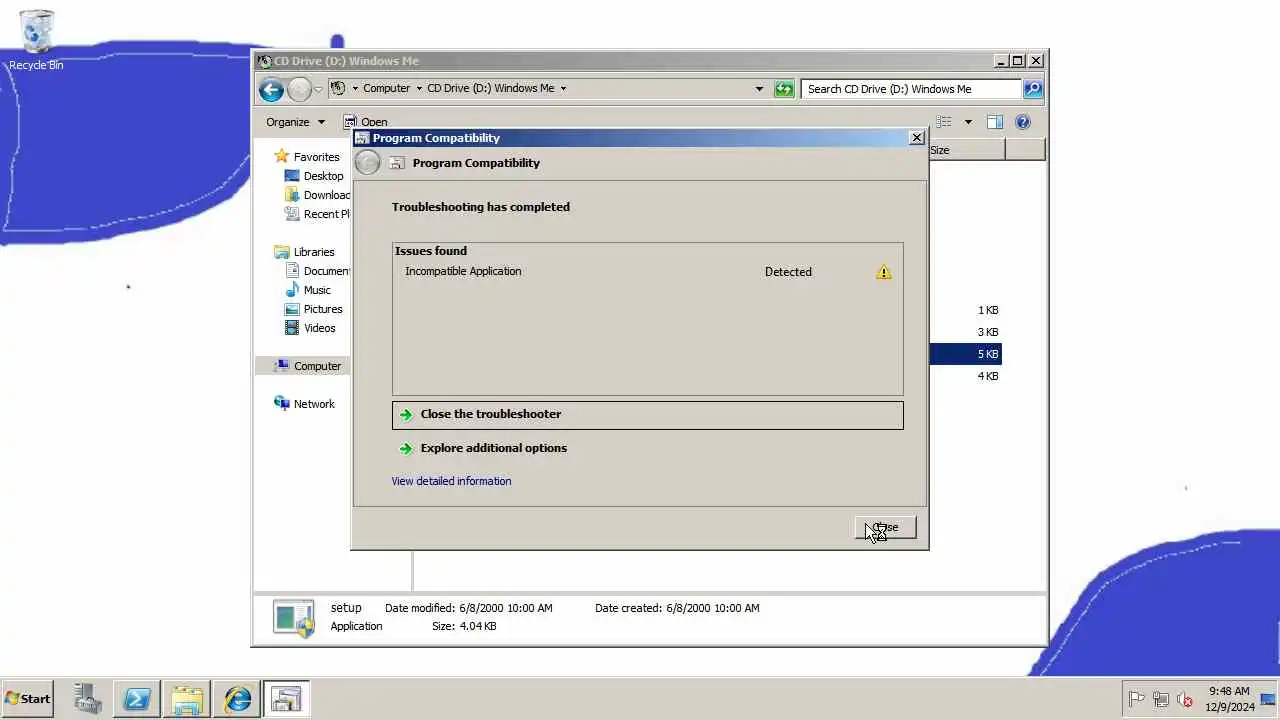The height and width of the screenshot is (720, 1280).
Task: Click the change view icon in Explorer toolbar
Action: click(943, 122)
